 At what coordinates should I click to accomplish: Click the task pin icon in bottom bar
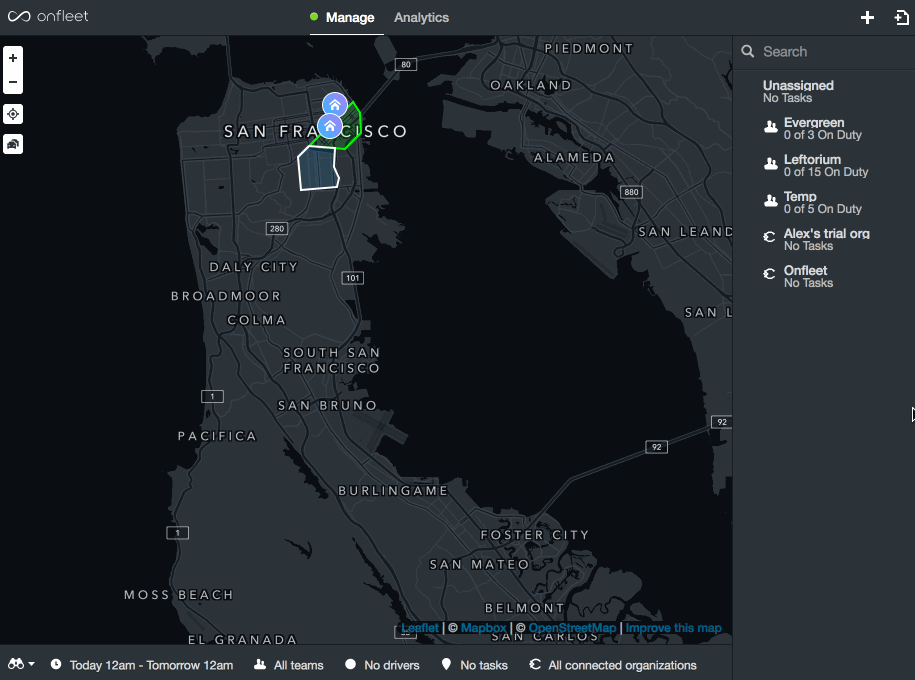446,664
